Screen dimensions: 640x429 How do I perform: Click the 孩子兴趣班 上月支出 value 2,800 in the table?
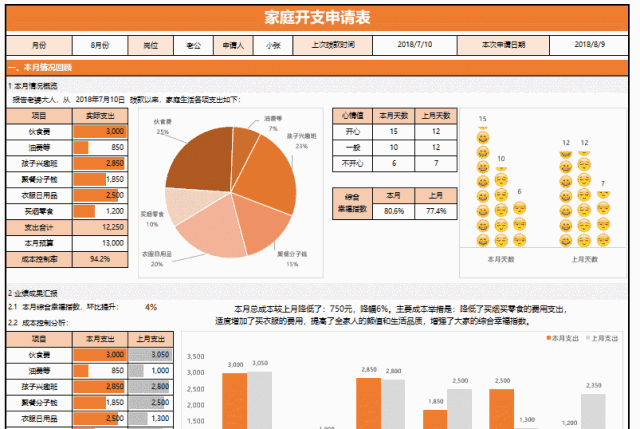(x=151, y=387)
